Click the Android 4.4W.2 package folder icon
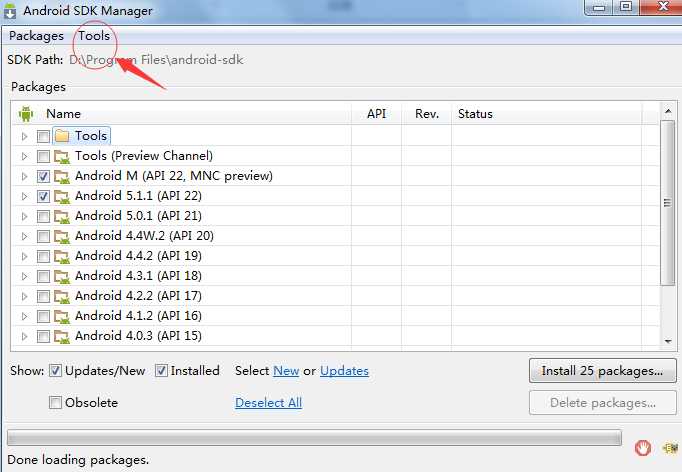682x472 pixels. pos(62,237)
